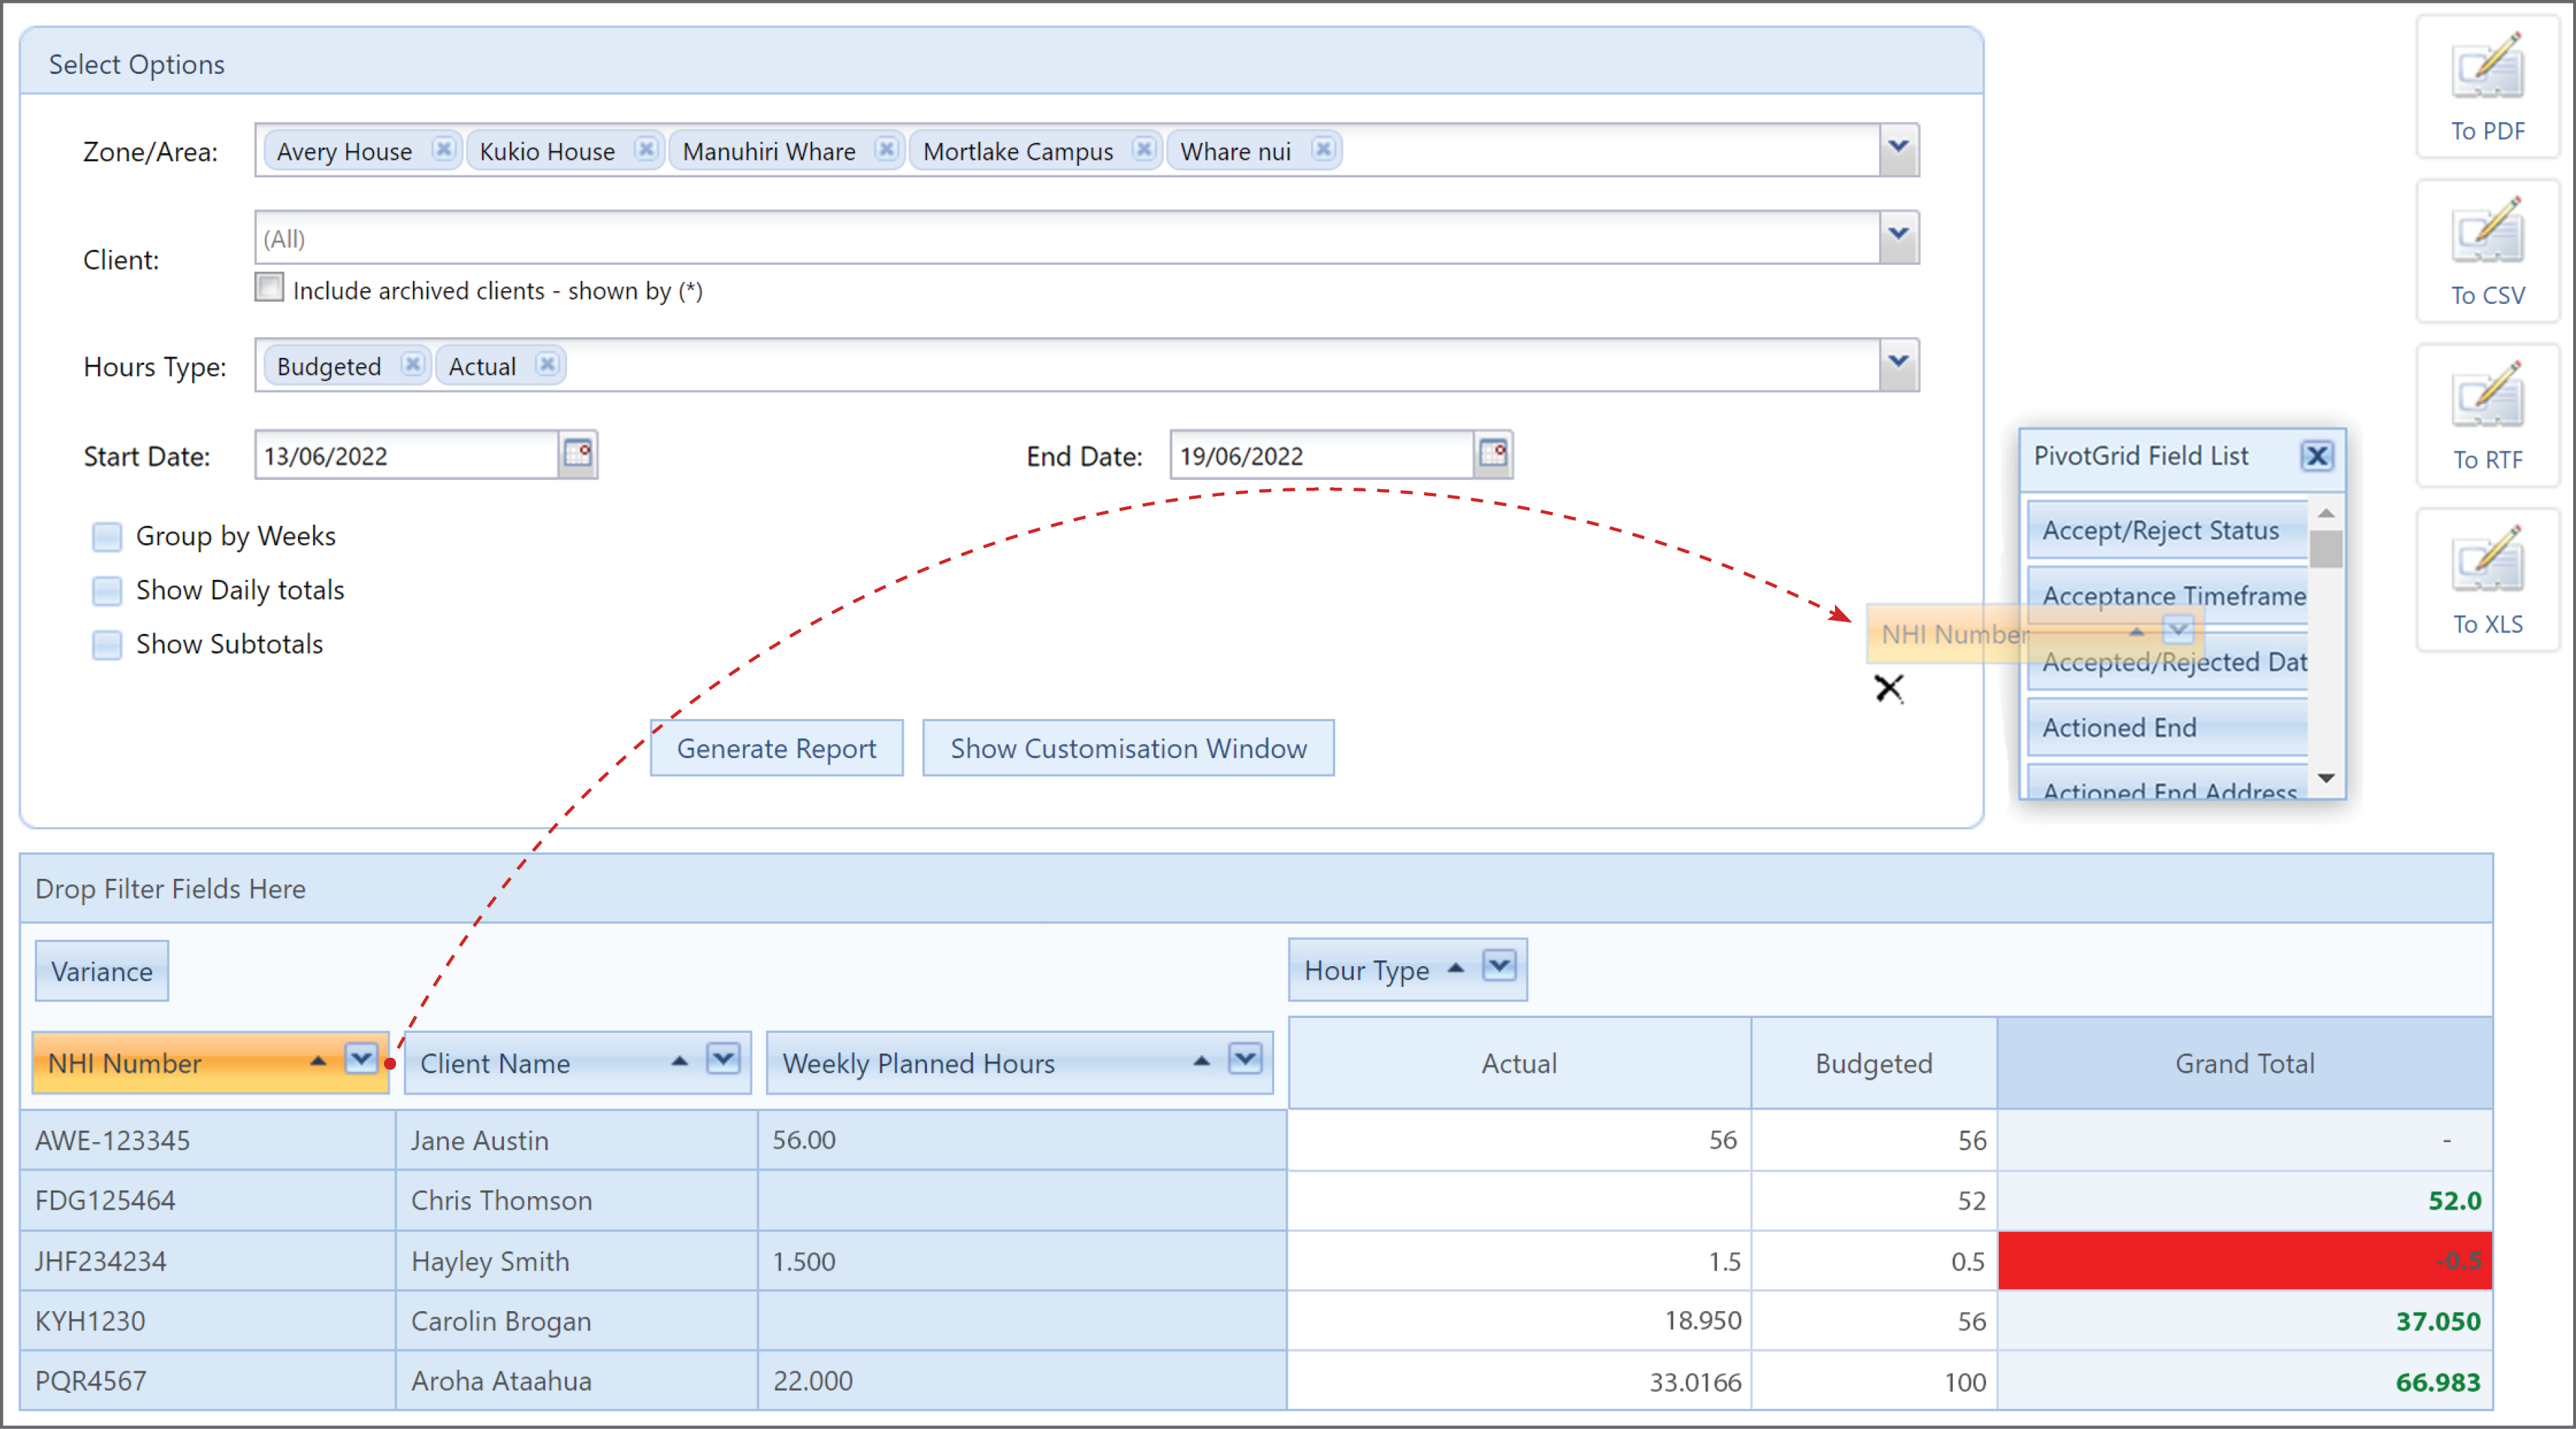This screenshot has width=2576, height=1429.
Task: Sort Hour Type field using sort arrow
Action: coord(1456,968)
